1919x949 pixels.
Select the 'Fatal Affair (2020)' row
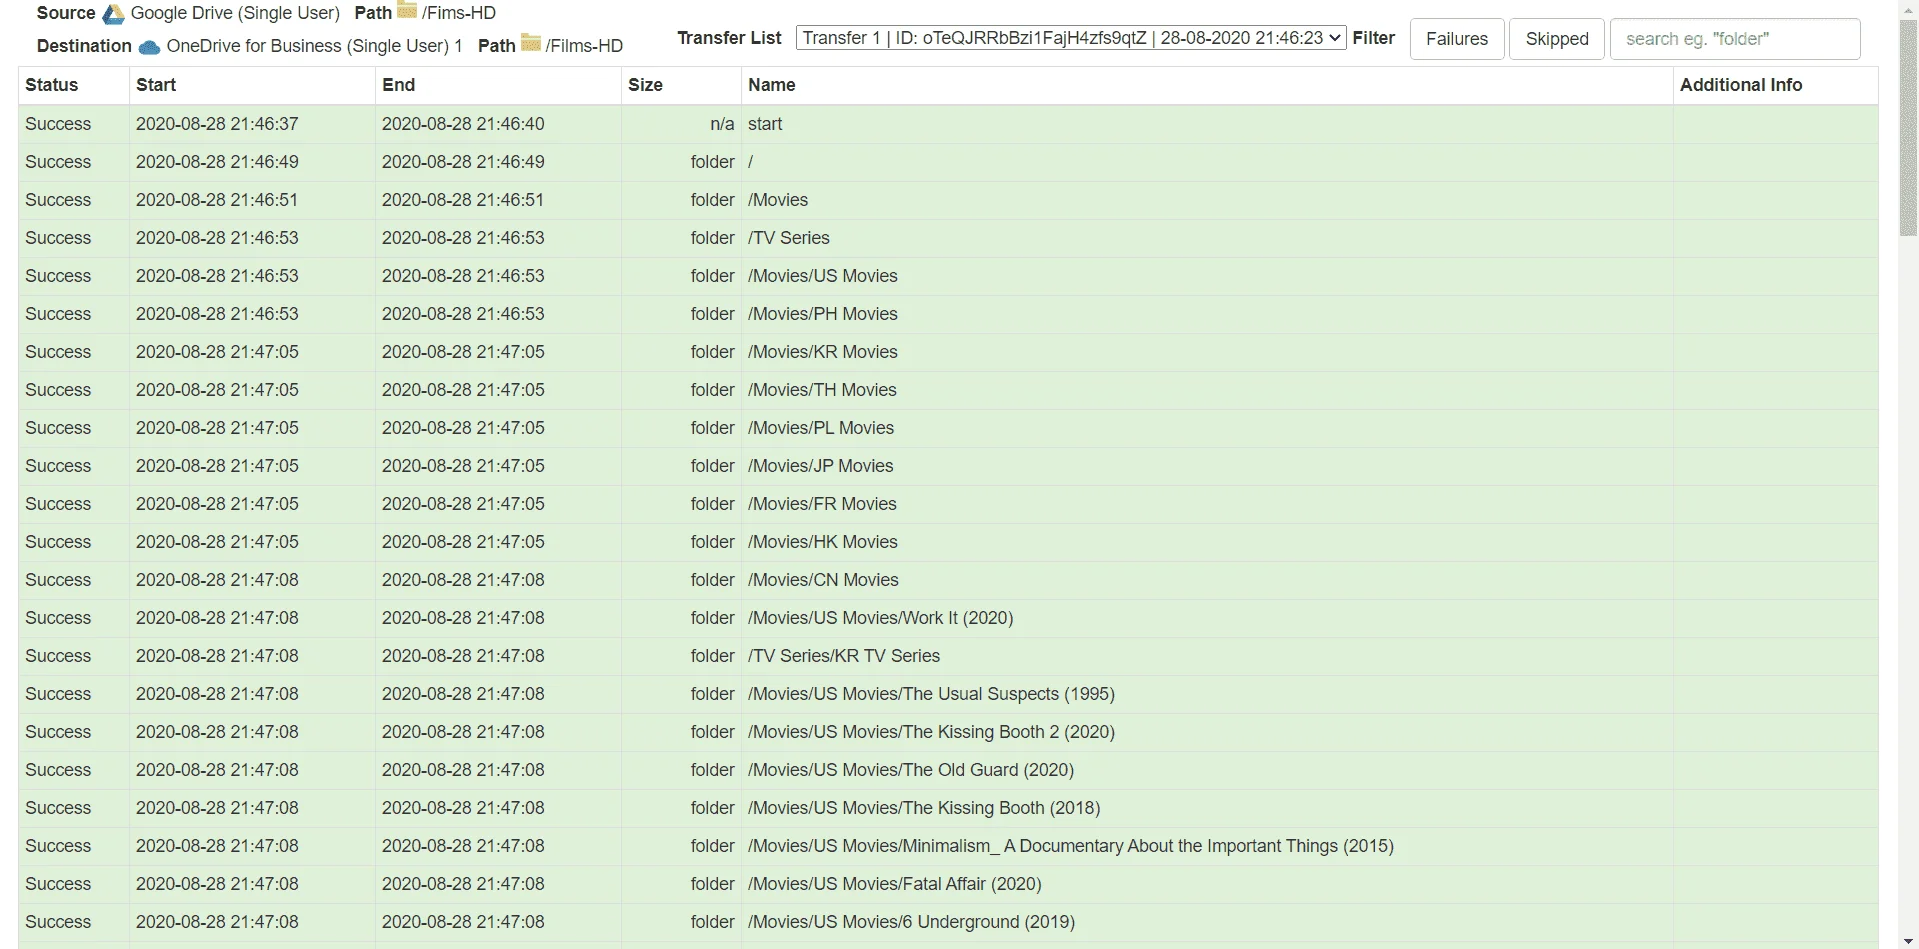pyautogui.click(x=948, y=884)
